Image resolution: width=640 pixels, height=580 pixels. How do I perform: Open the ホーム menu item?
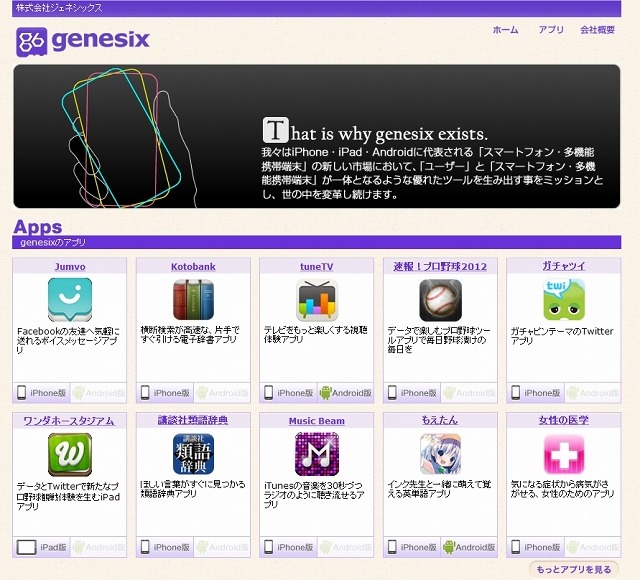(505, 30)
